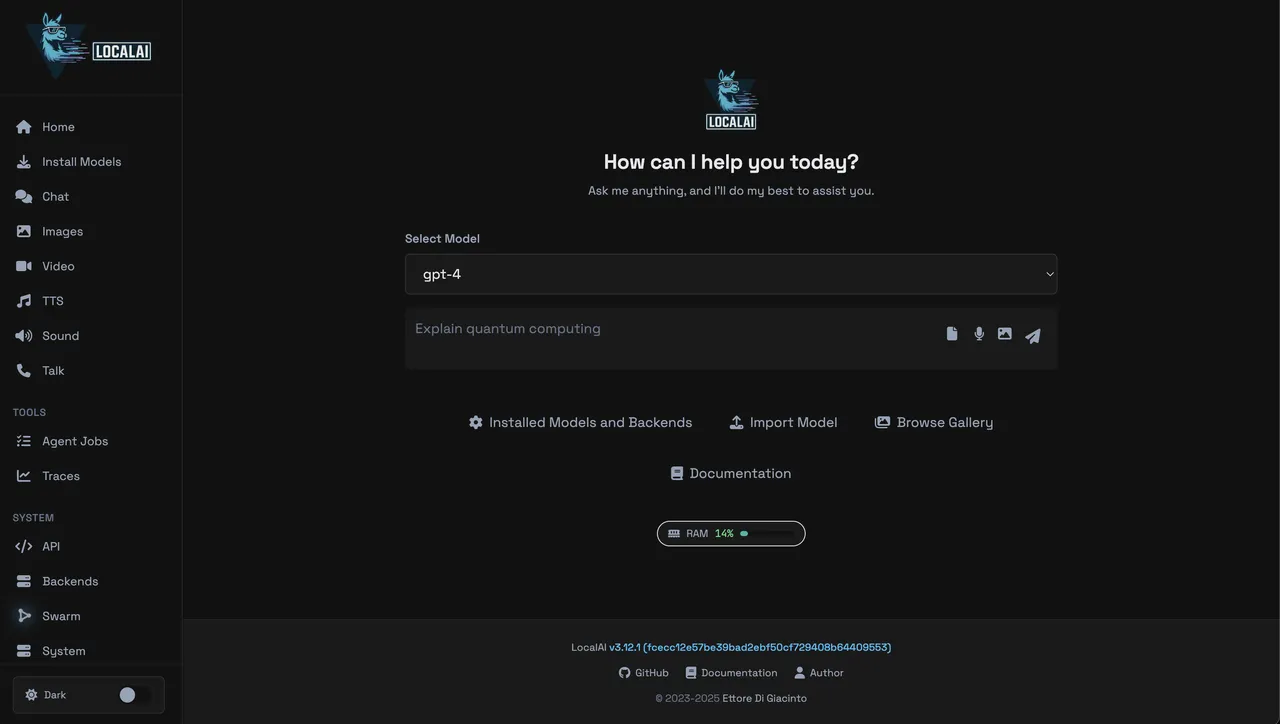Open the Sound menu label

tap(61, 336)
